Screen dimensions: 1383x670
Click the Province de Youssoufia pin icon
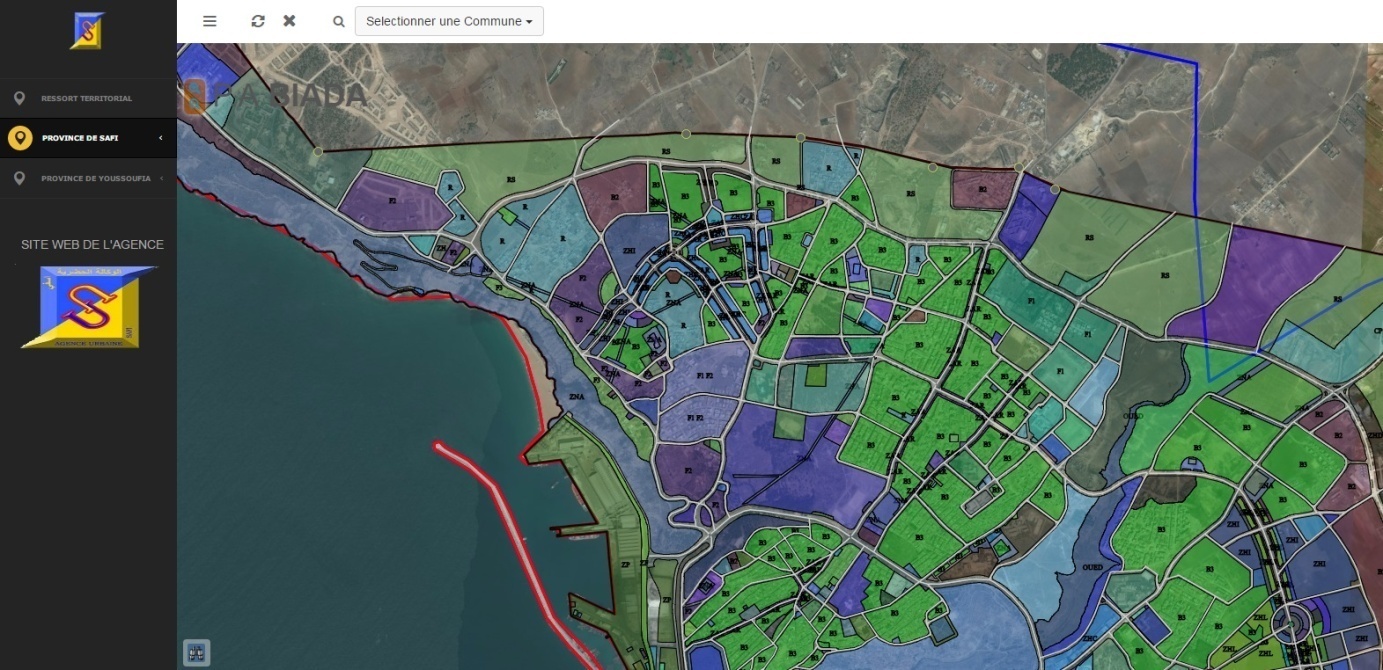[19, 178]
